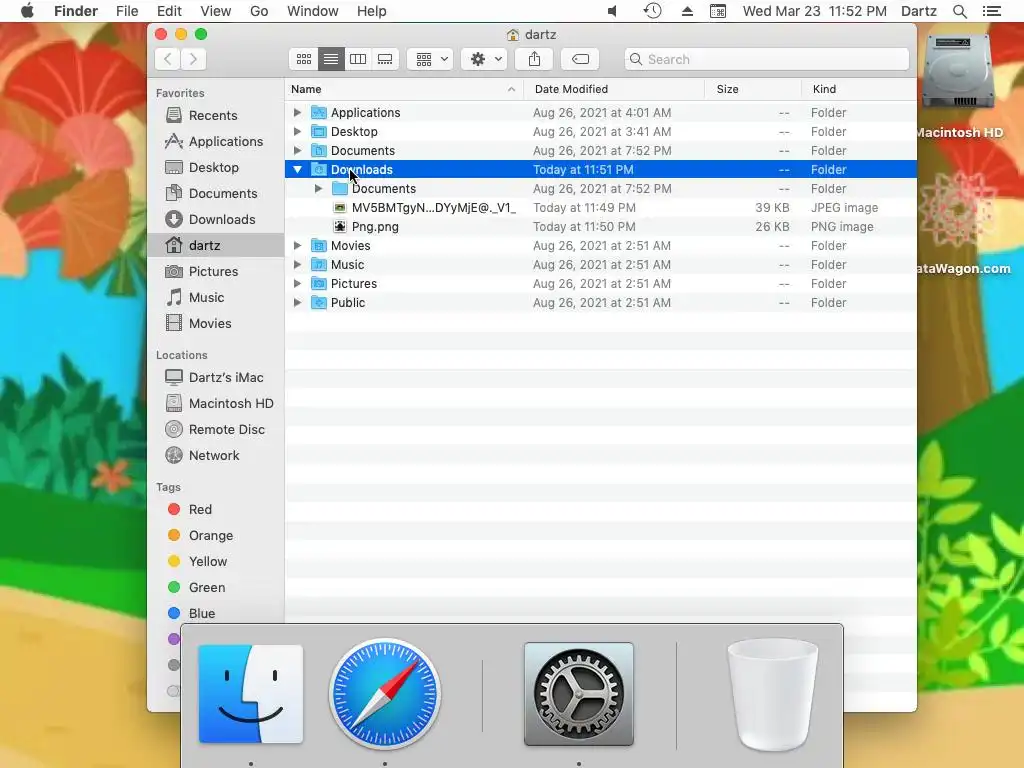This screenshot has width=1024, height=768.
Task: Open the Edit menu
Action: (x=169, y=11)
